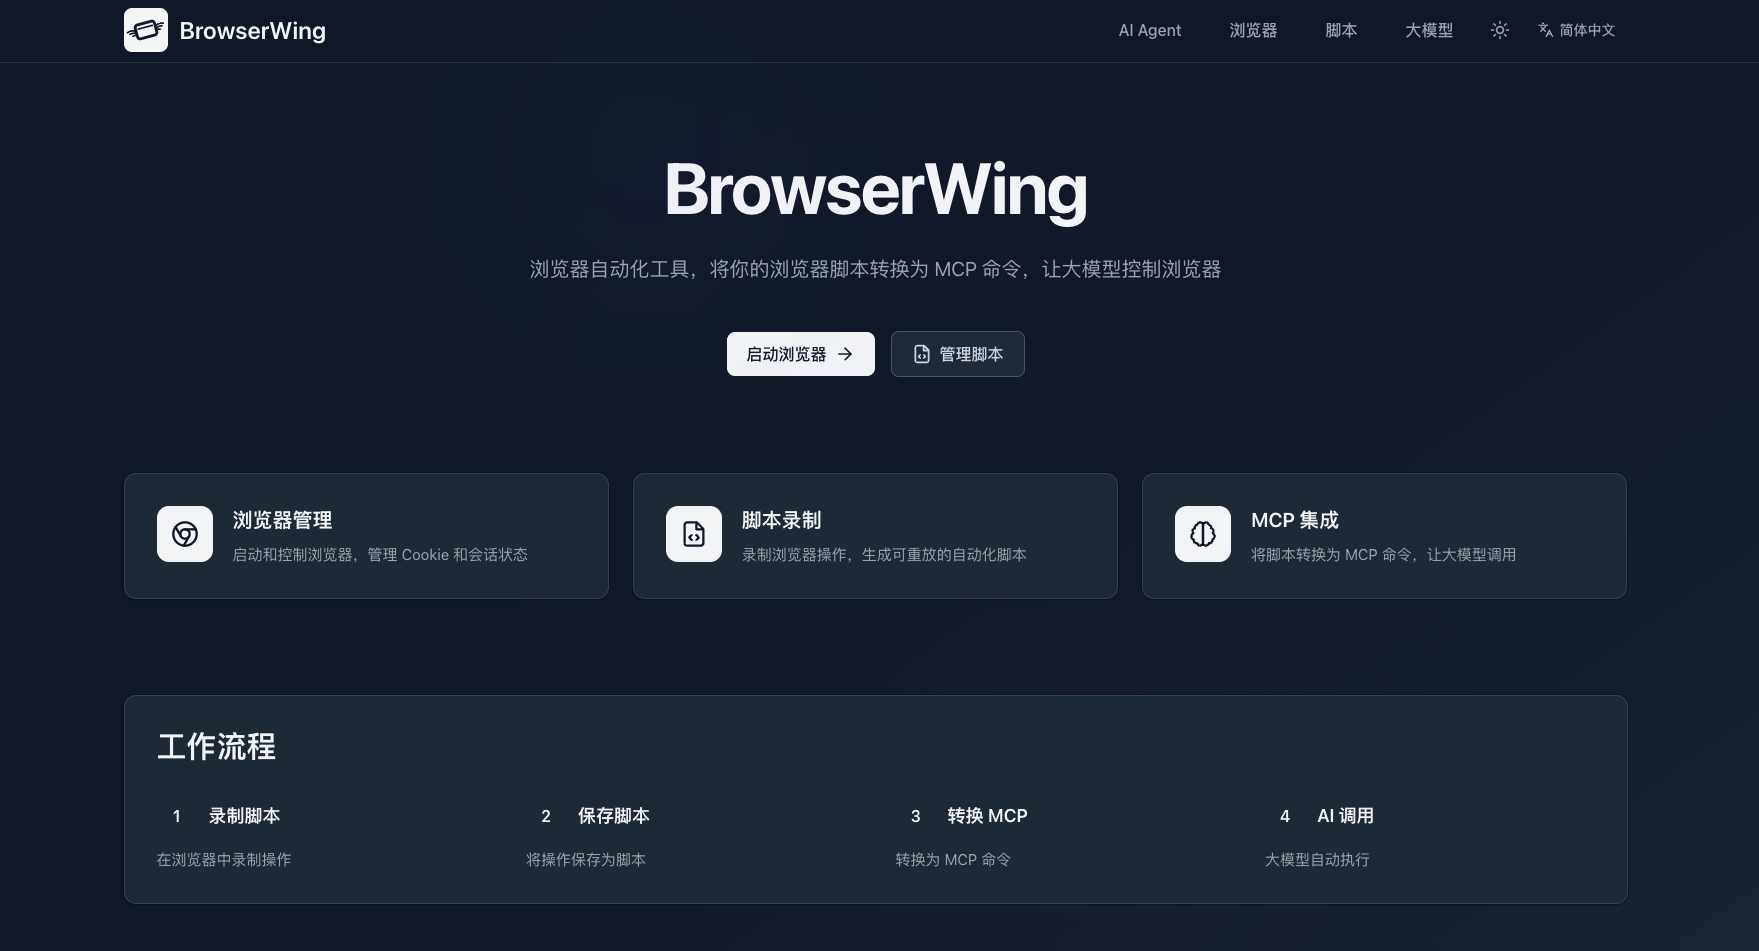Open the 大模型 tab
The image size is (1759, 951).
coord(1428,30)
